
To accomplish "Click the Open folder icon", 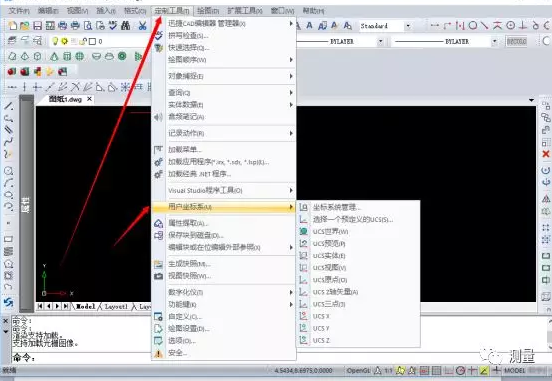I will pyautogui.click(x=24, y=25).
